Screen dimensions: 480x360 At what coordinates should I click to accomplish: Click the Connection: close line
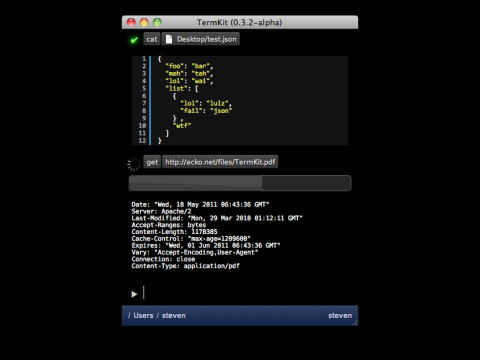163,259
